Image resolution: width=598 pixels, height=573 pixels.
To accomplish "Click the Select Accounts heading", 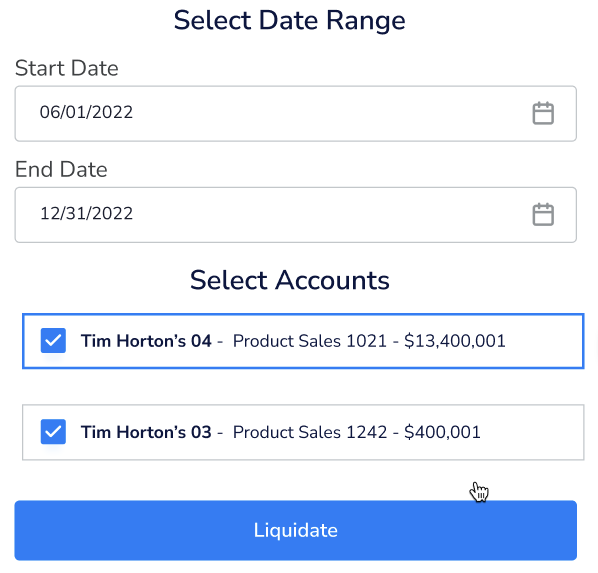I will 290,280.
